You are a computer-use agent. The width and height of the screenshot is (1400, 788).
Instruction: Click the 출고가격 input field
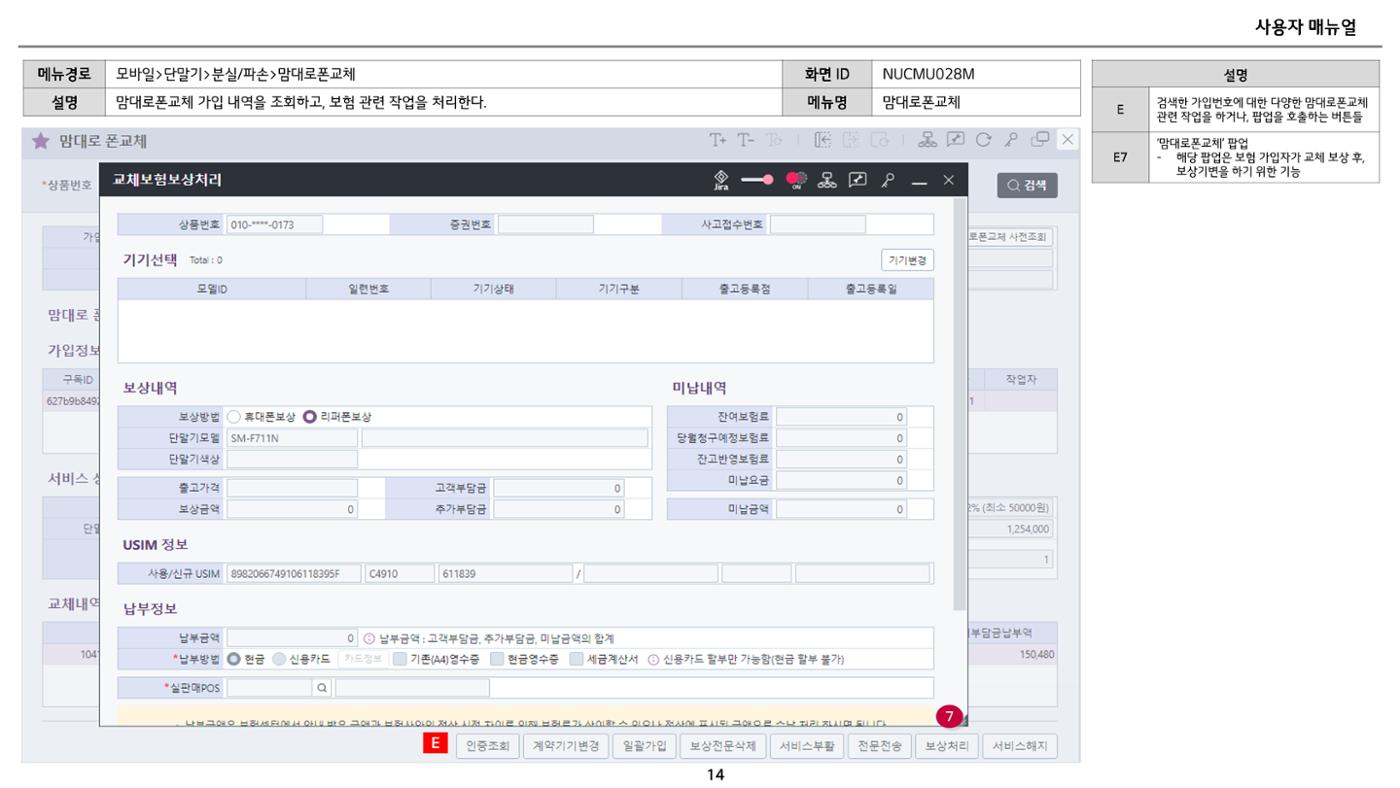[x=292, y=488]
